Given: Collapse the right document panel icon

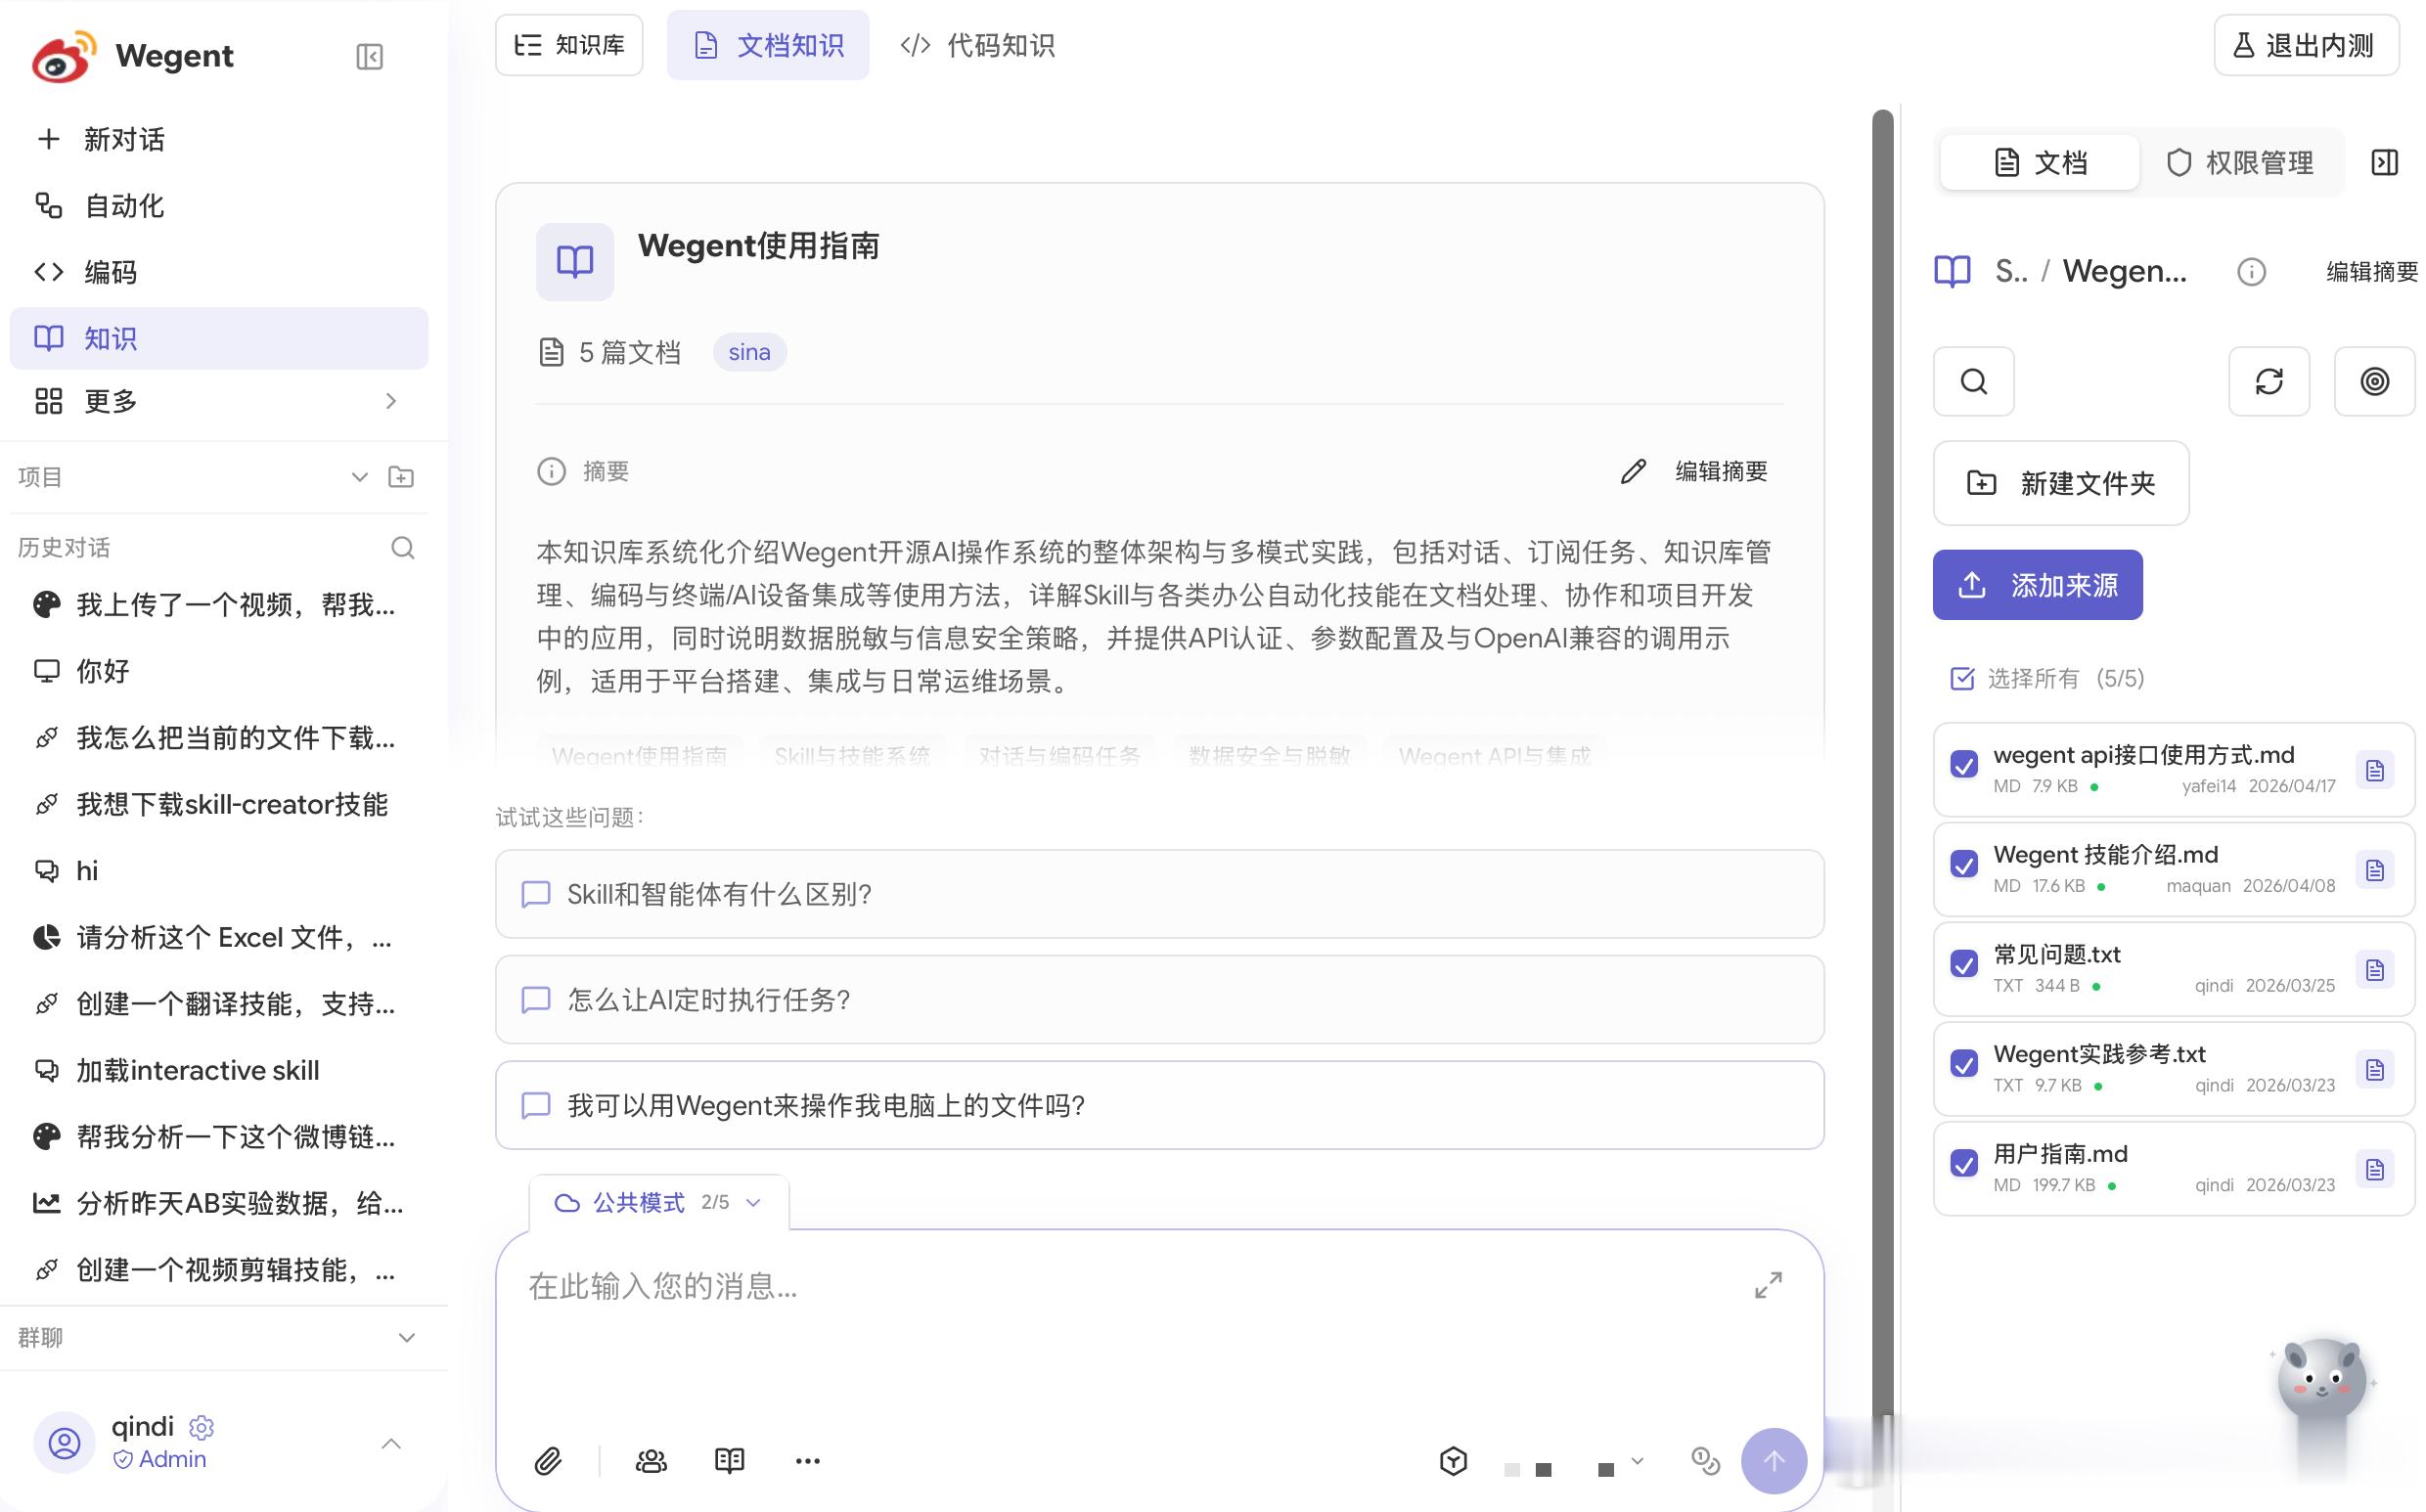Looking at the screenshot, I should click(x=2385, y=163).
